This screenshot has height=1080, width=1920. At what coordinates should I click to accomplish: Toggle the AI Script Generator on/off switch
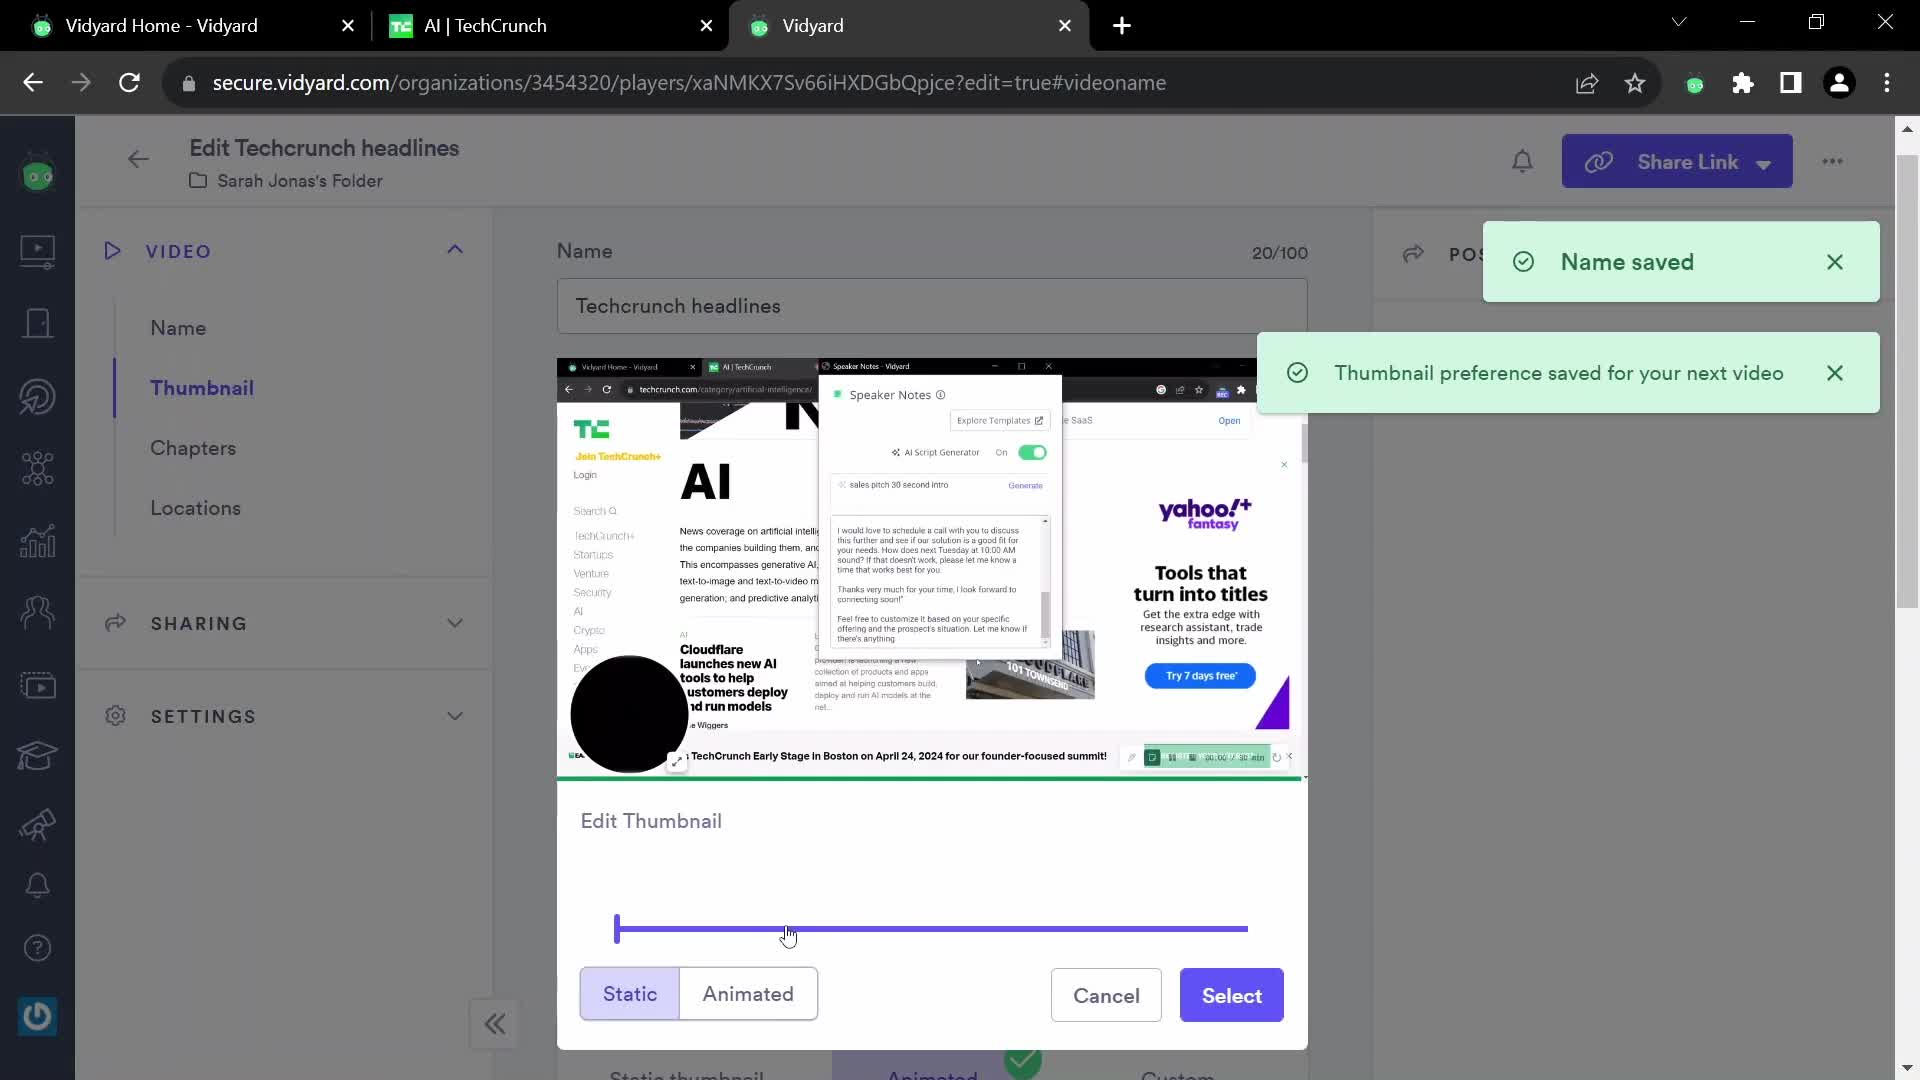pos(1033,452)
